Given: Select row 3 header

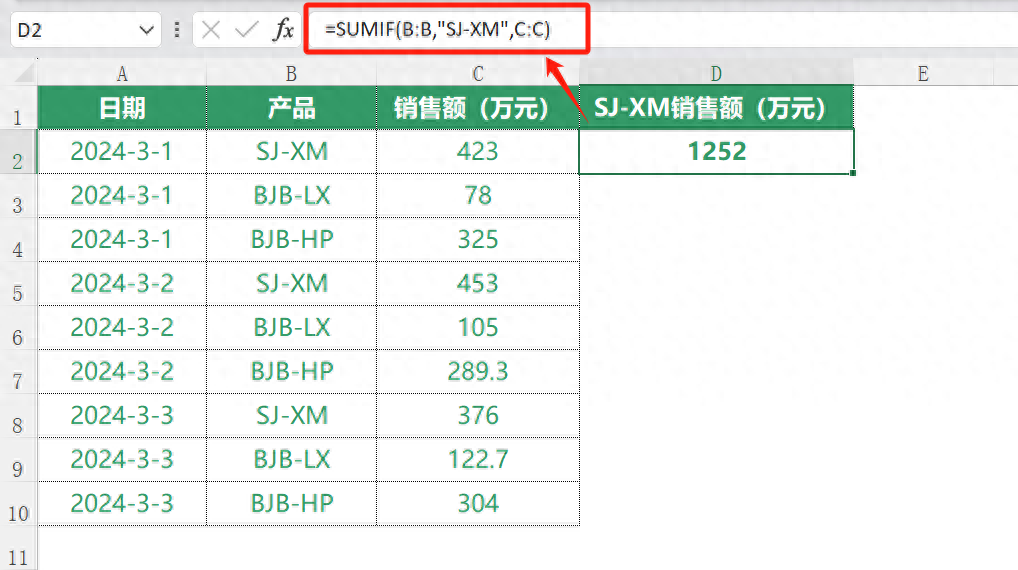Looking at the screenshot, I should pos(18,196).
